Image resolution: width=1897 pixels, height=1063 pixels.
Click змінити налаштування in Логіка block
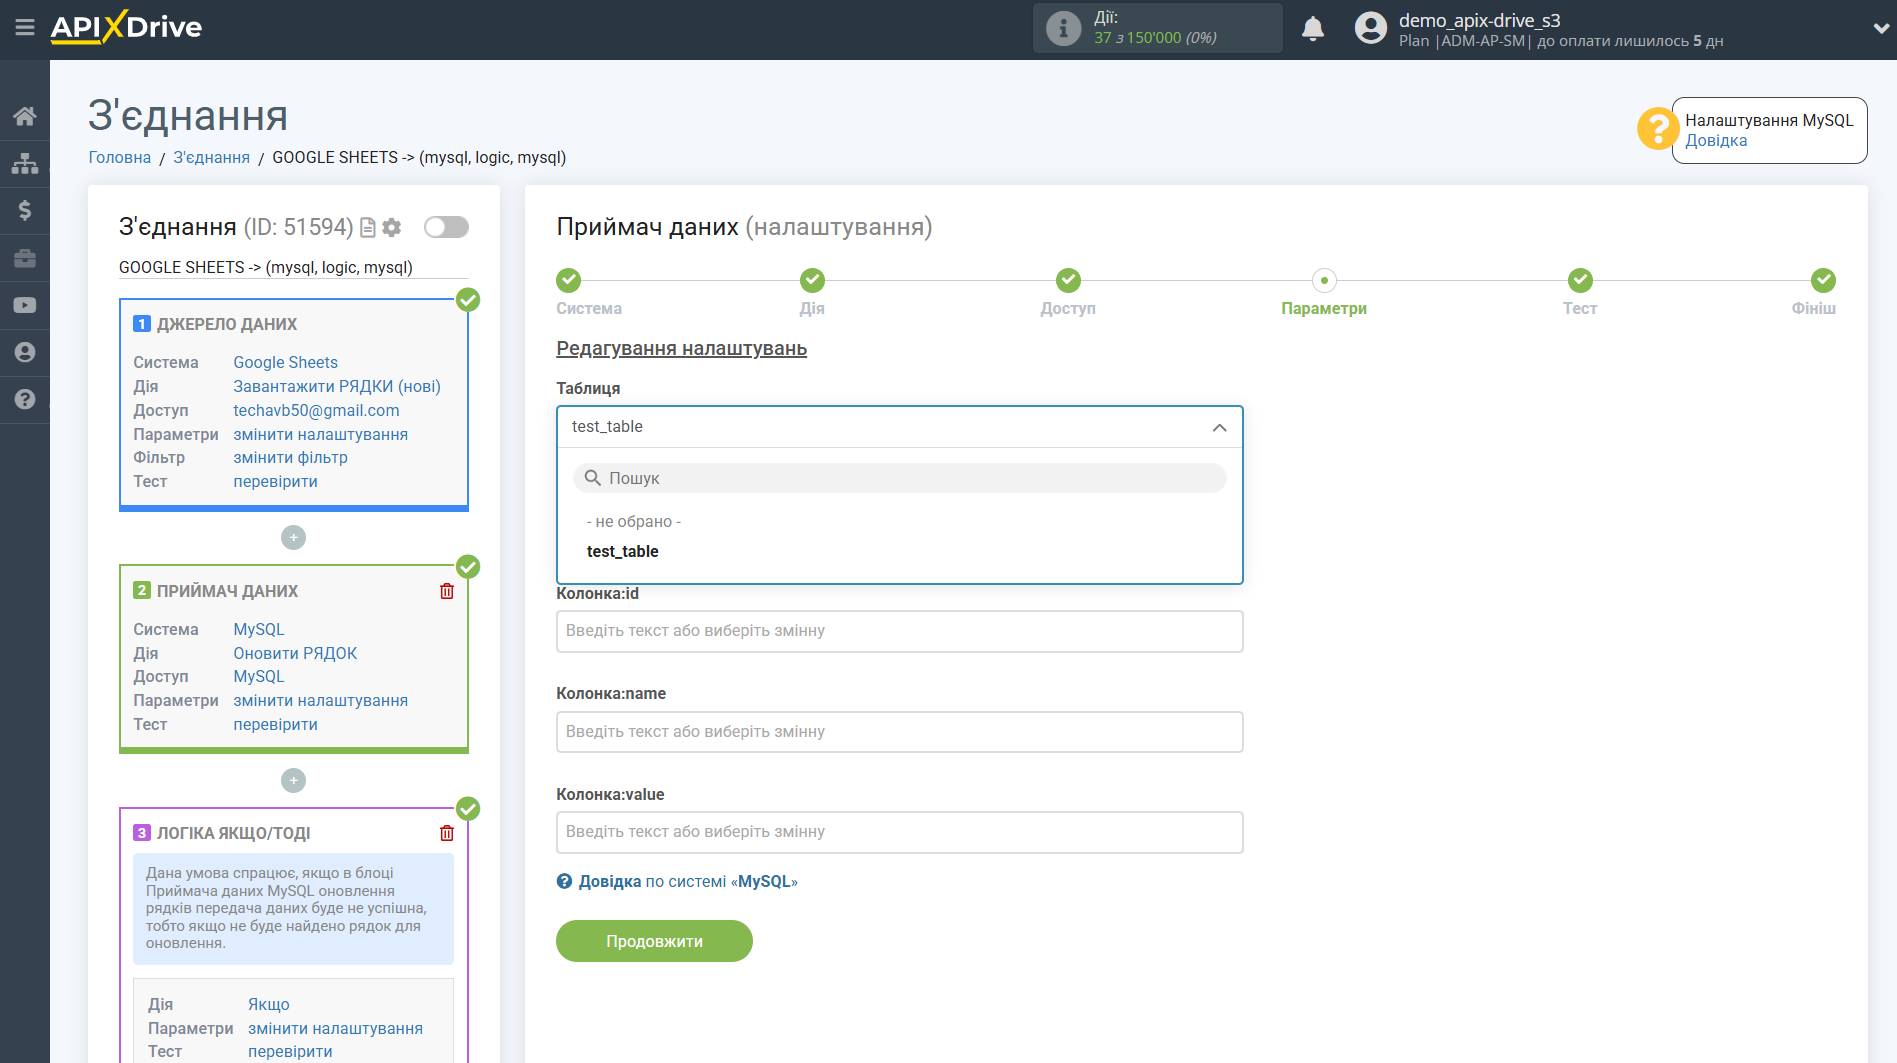pos(335,1028)
